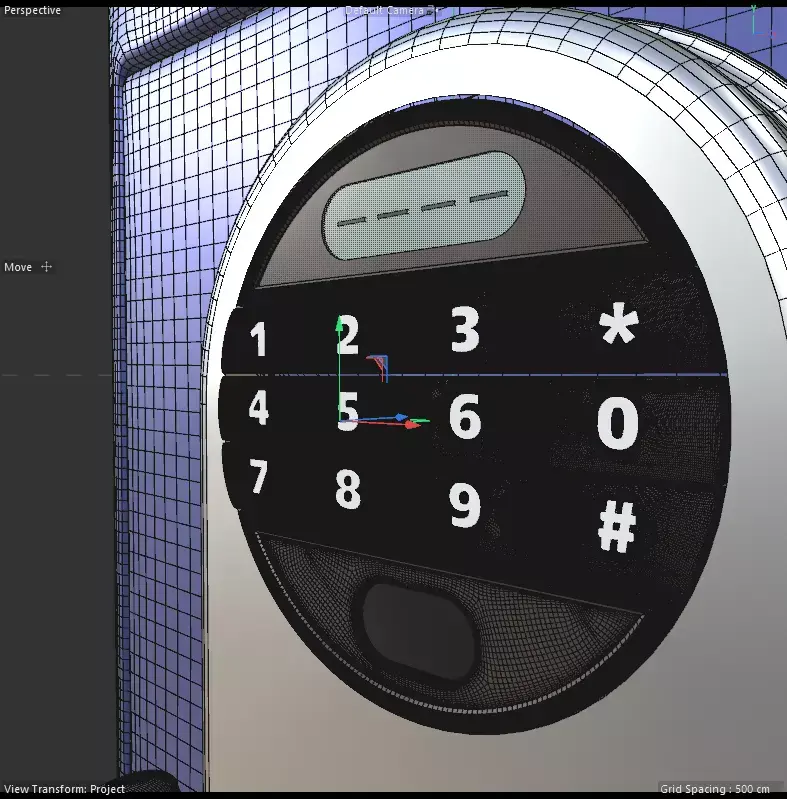The image size is (787, 799).
Task: Select the keypad digit 7 on the model
Action: pos(259,476)
